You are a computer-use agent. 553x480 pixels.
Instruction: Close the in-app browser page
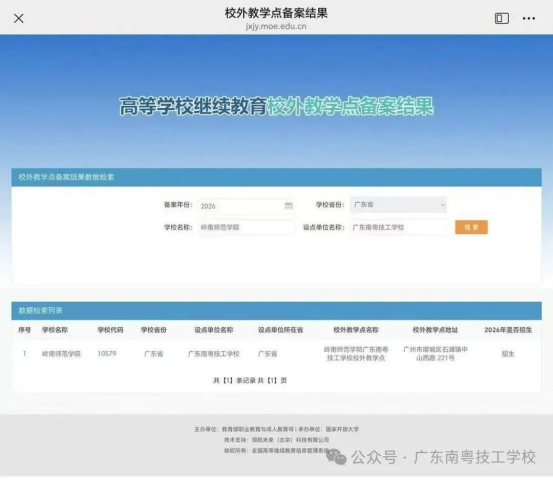click(x=19, y=18)
